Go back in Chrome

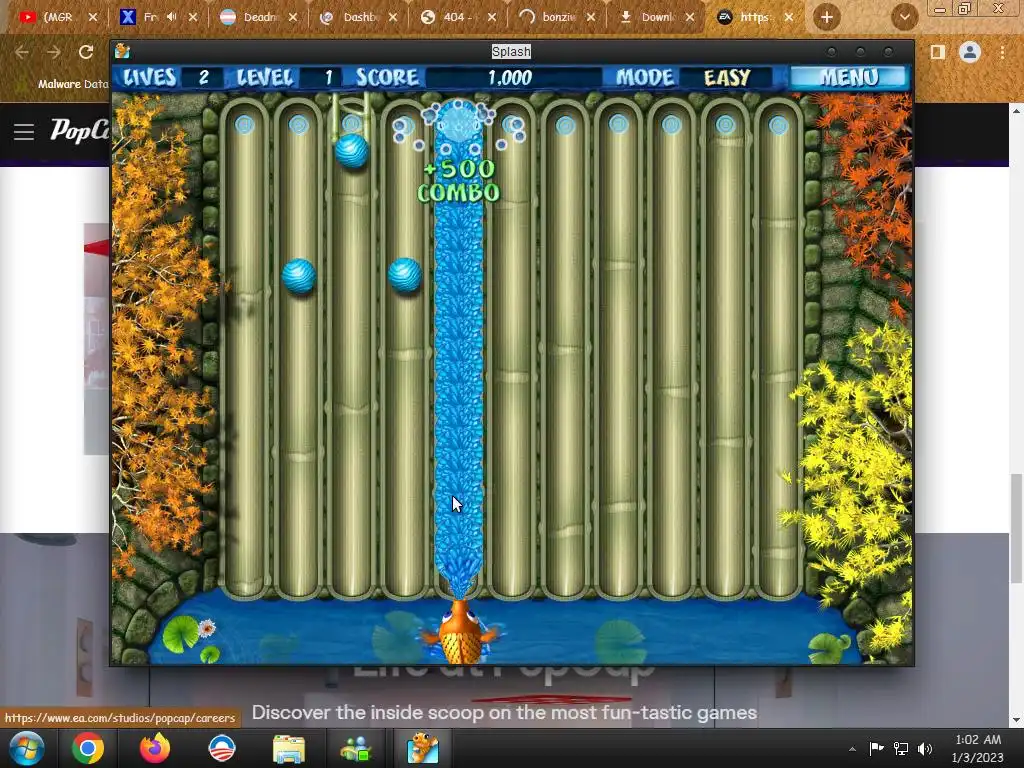(22, 52)
